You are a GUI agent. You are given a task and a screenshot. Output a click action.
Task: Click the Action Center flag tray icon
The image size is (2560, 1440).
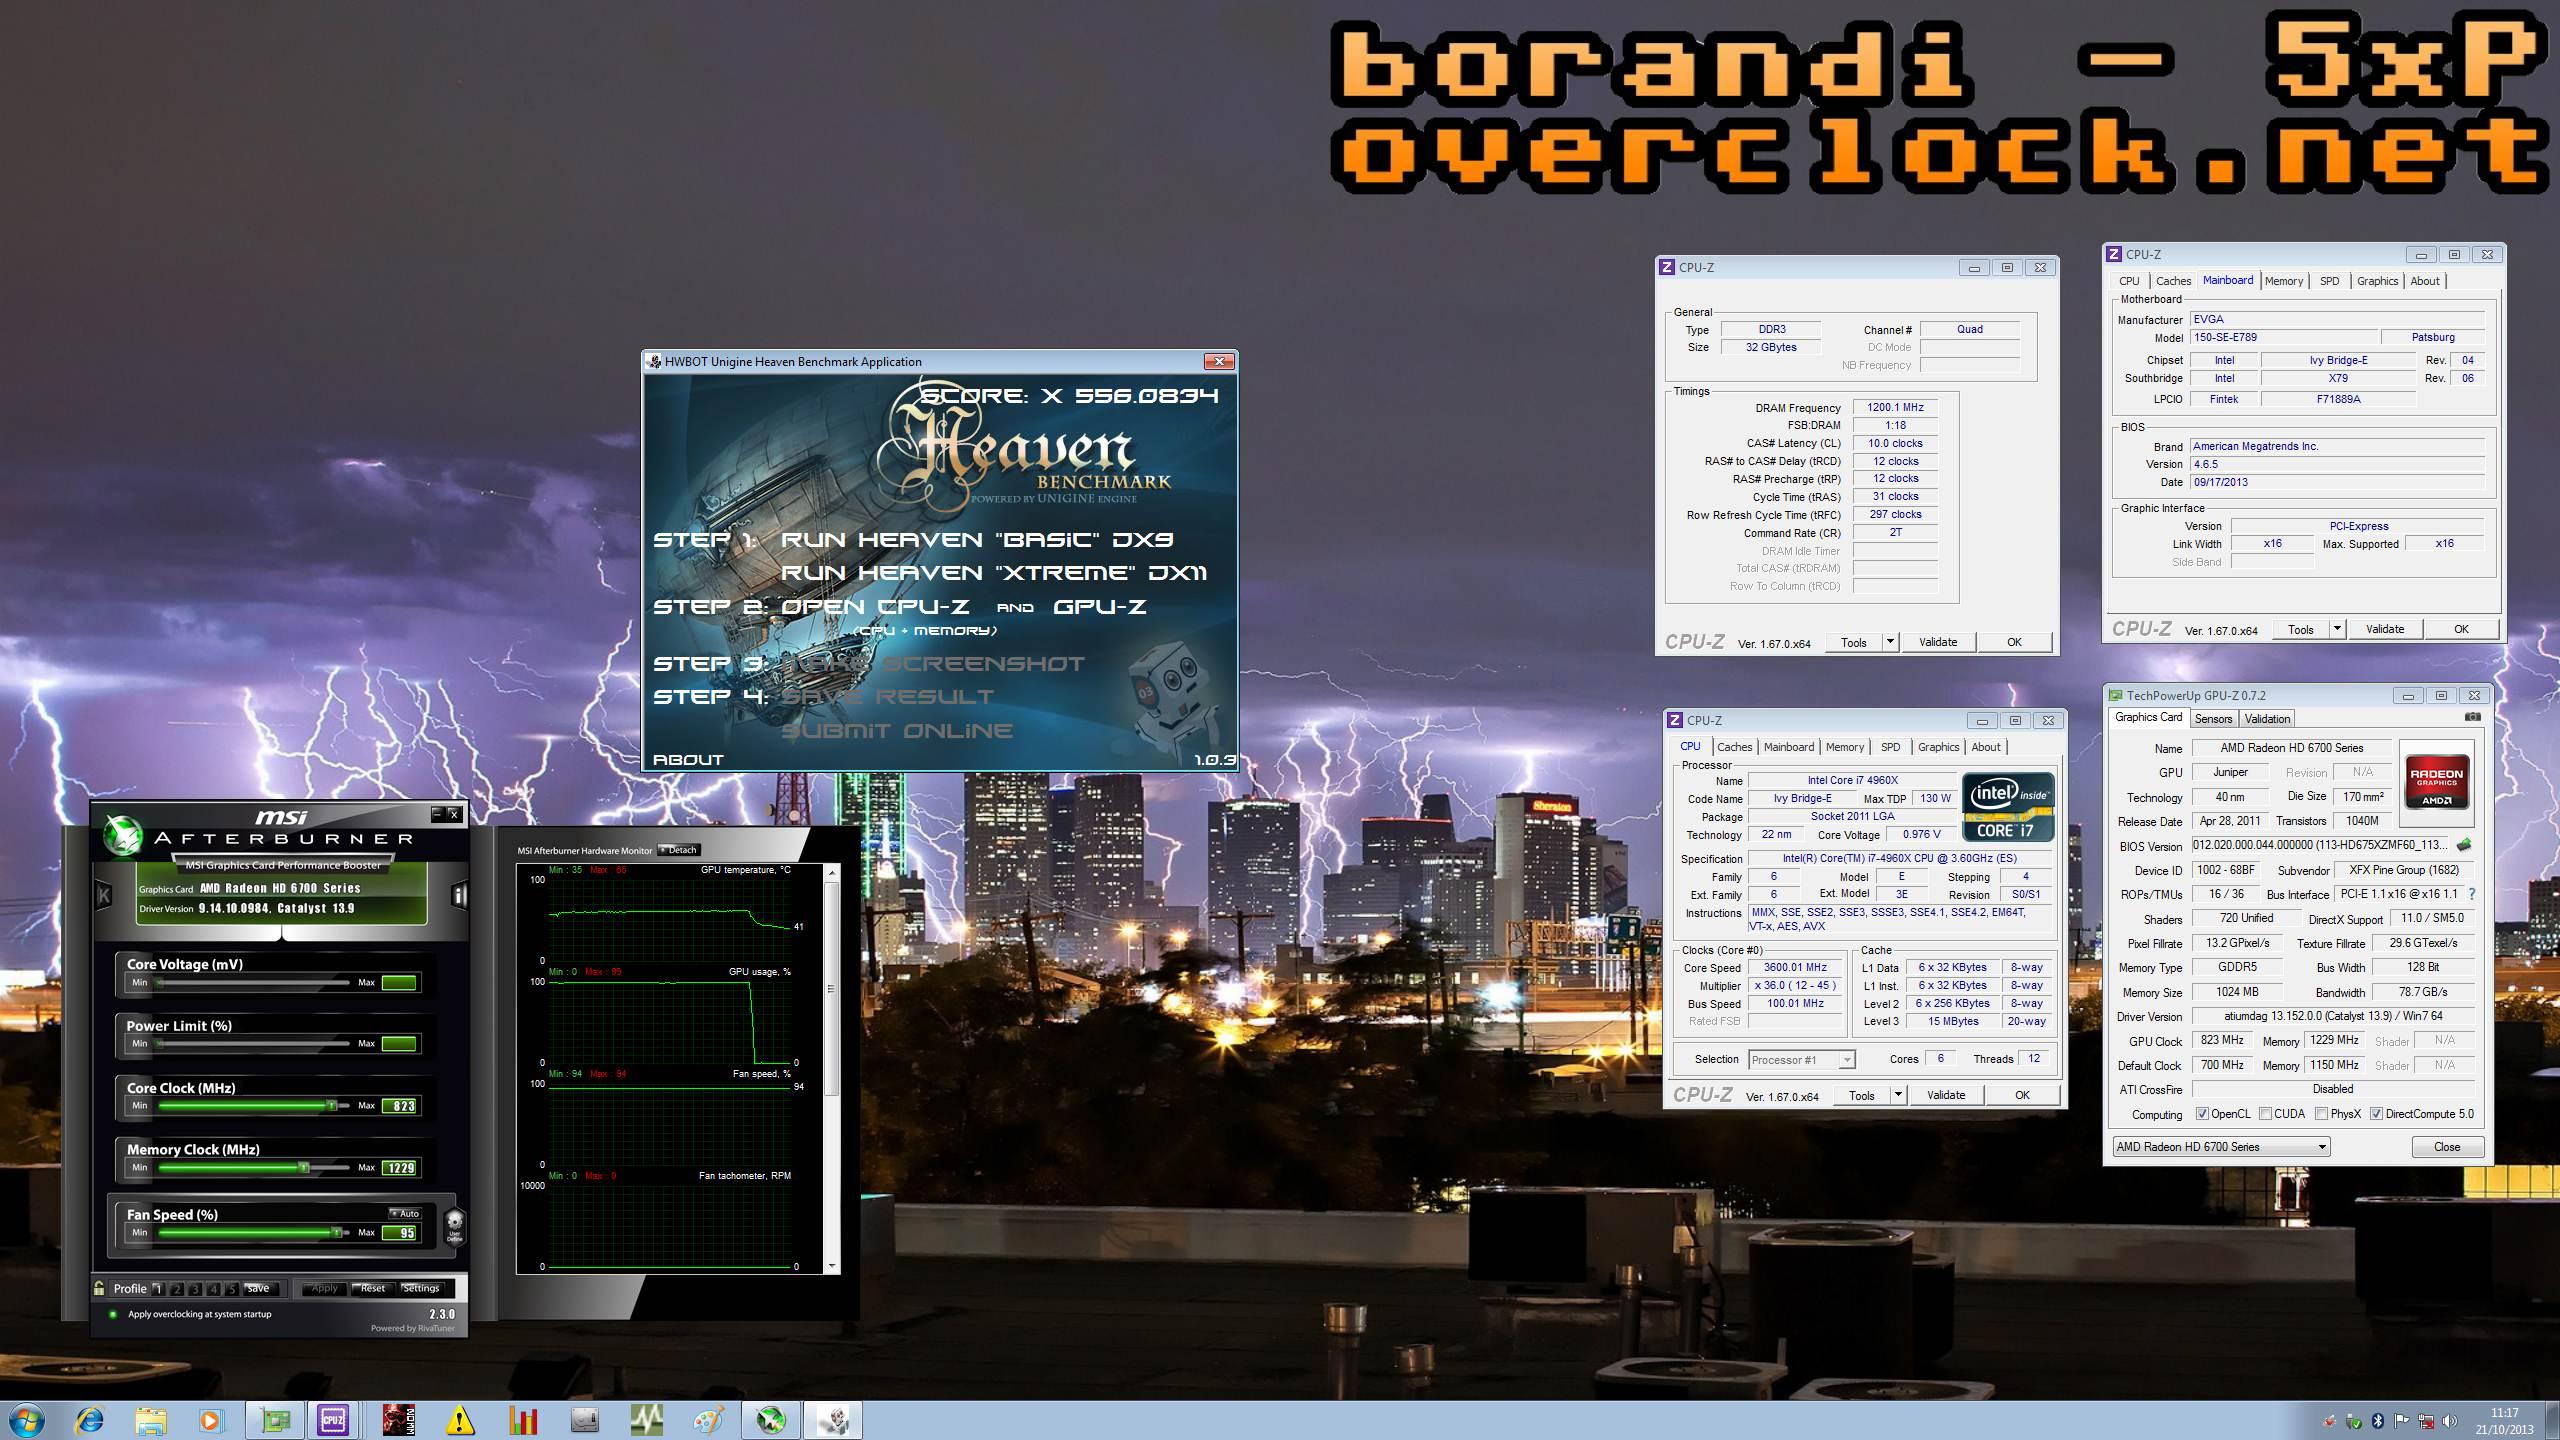click(x=2402, y=1421)
